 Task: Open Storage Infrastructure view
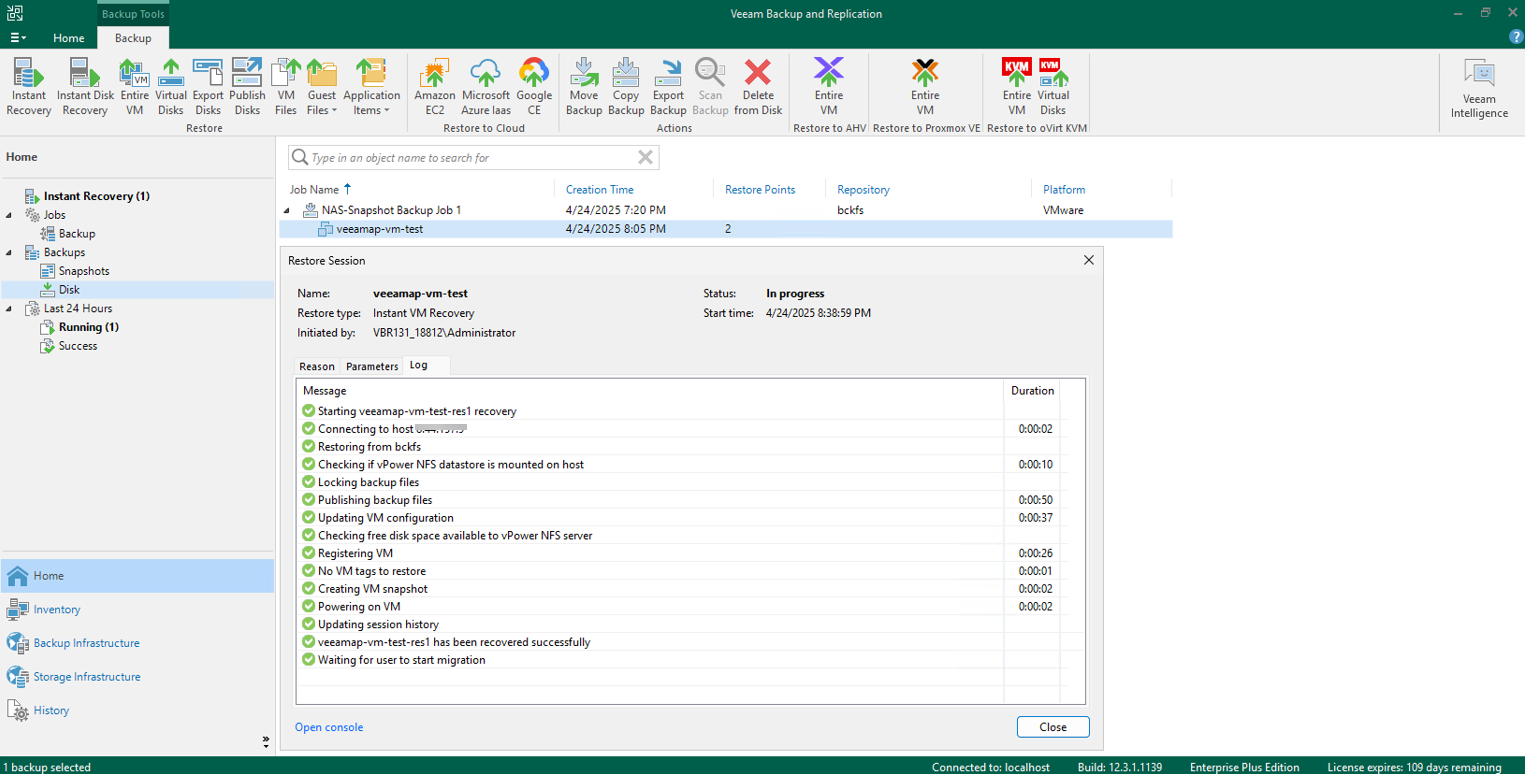137,677
